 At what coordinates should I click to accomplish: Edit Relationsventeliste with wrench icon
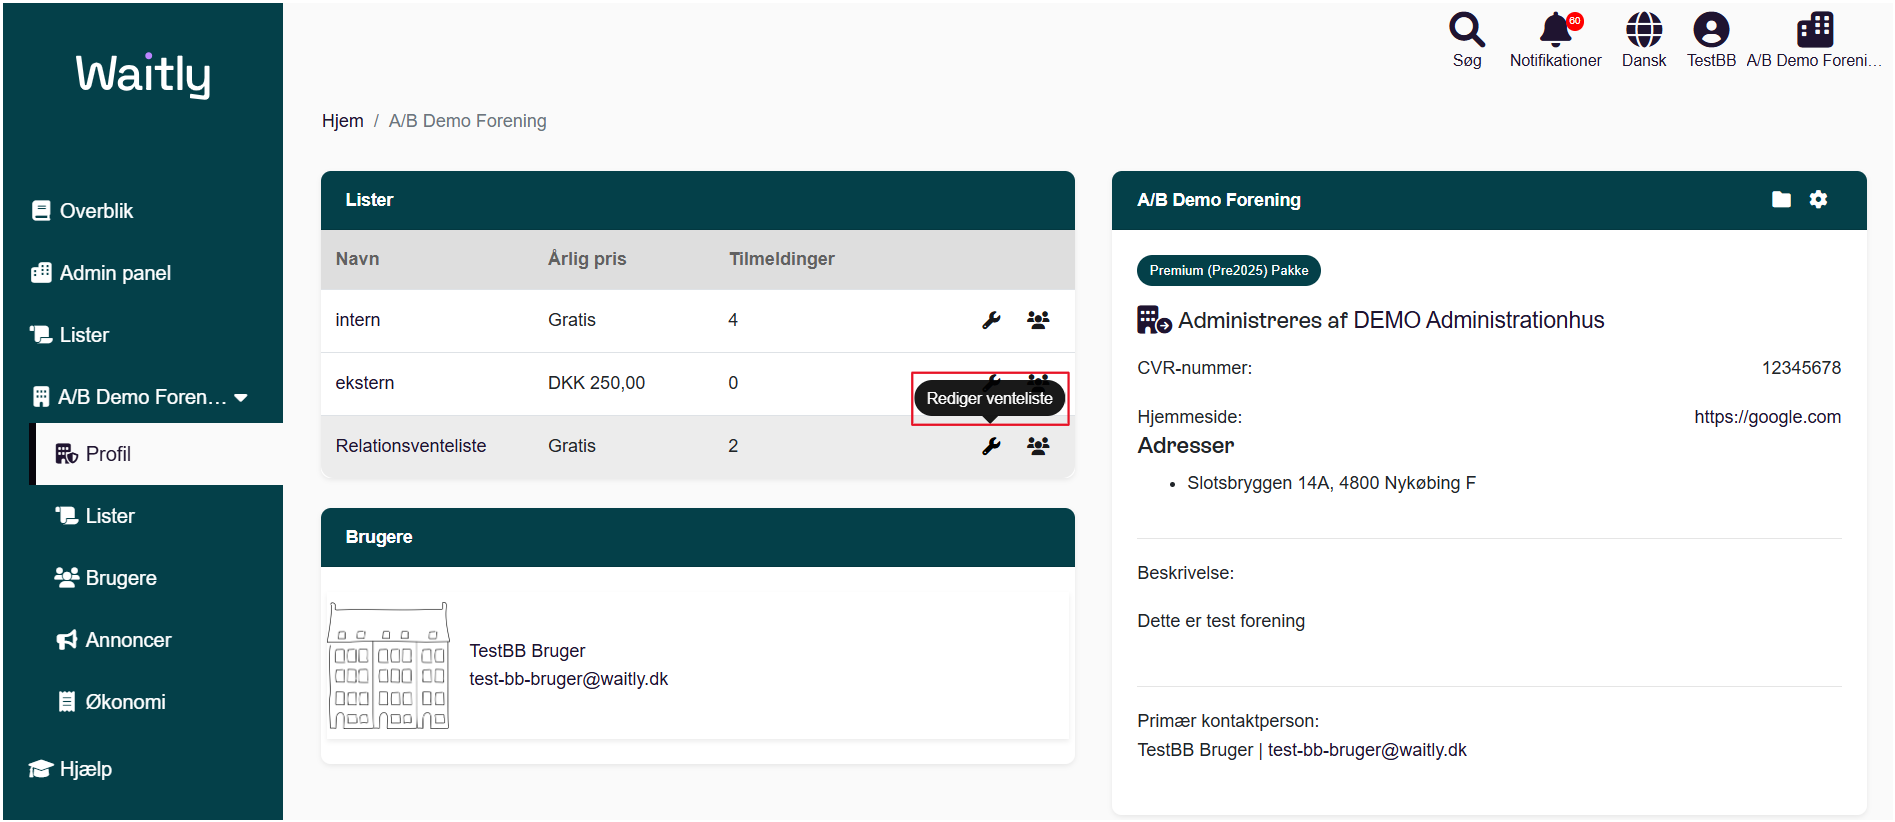point(991,446)
